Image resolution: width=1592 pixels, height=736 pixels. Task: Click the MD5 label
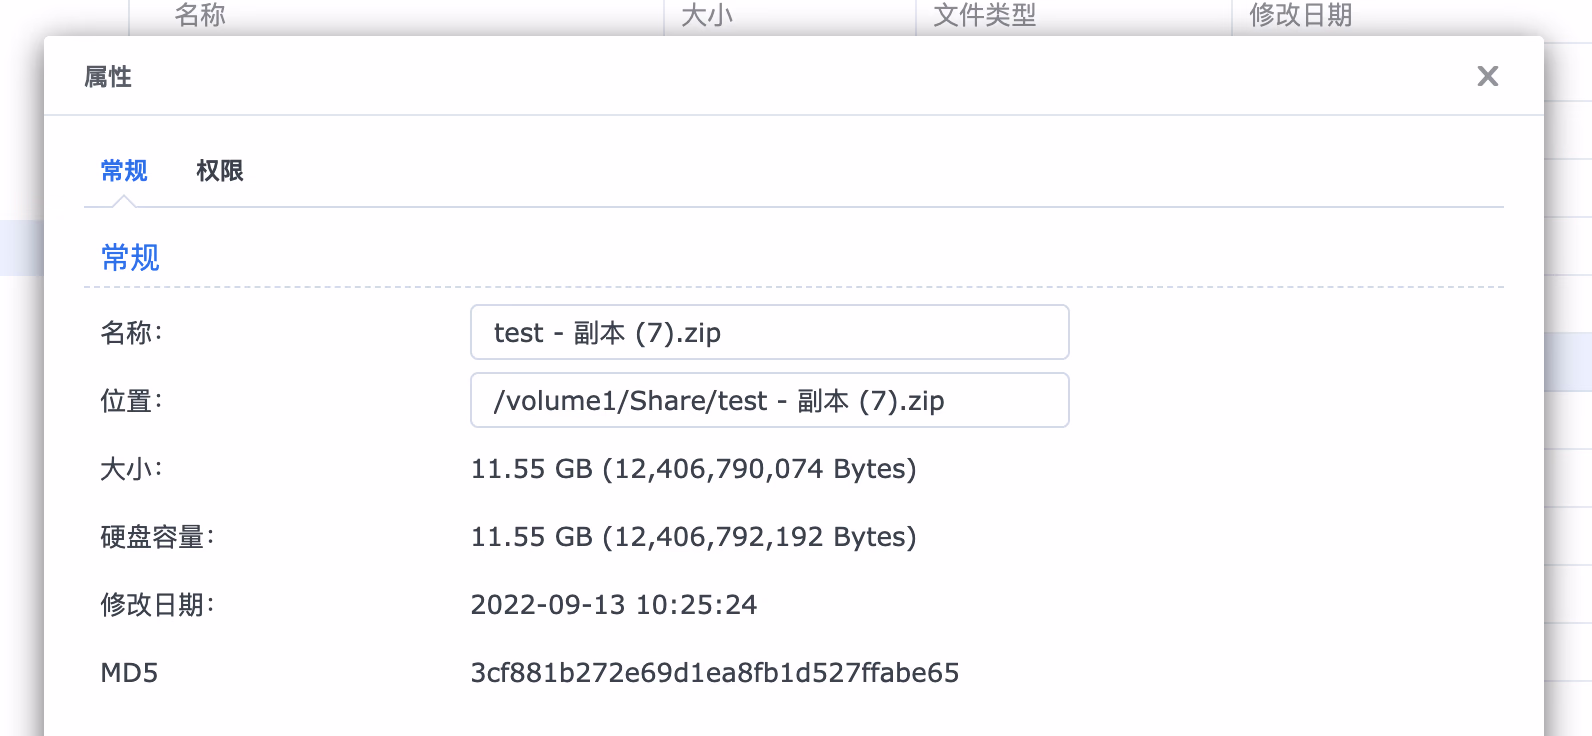[129, 672]
